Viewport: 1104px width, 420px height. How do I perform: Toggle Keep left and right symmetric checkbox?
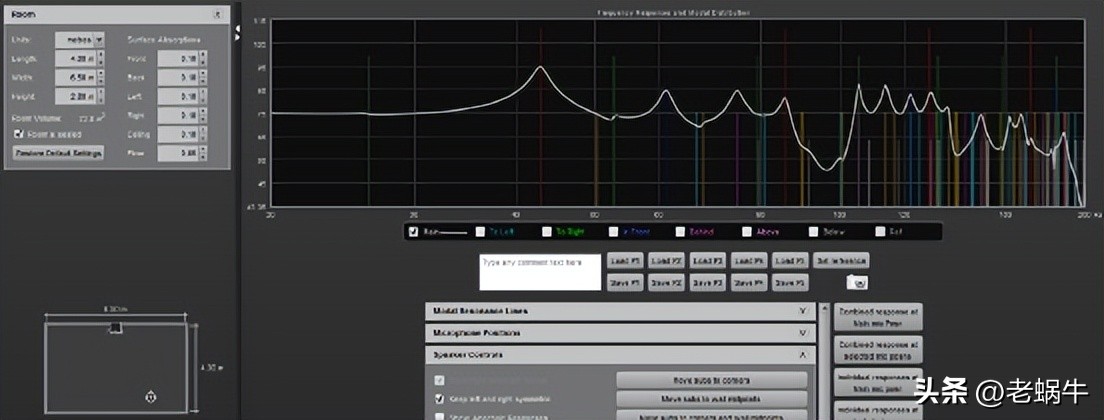[x=440, y=398]
